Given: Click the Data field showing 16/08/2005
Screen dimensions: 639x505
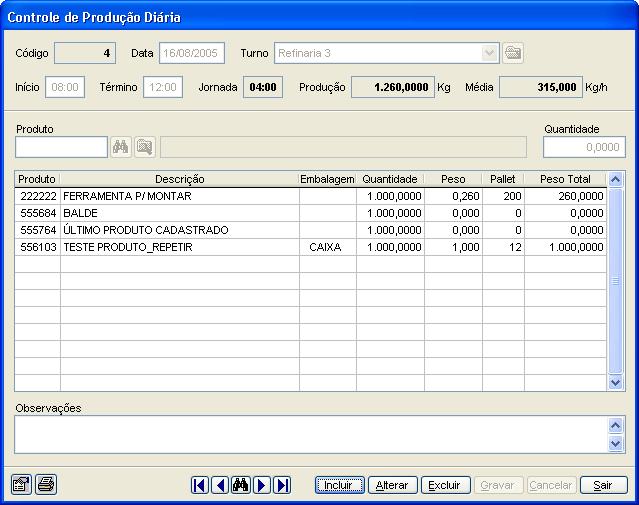Looking at the screenshot, I should (192, 53).
